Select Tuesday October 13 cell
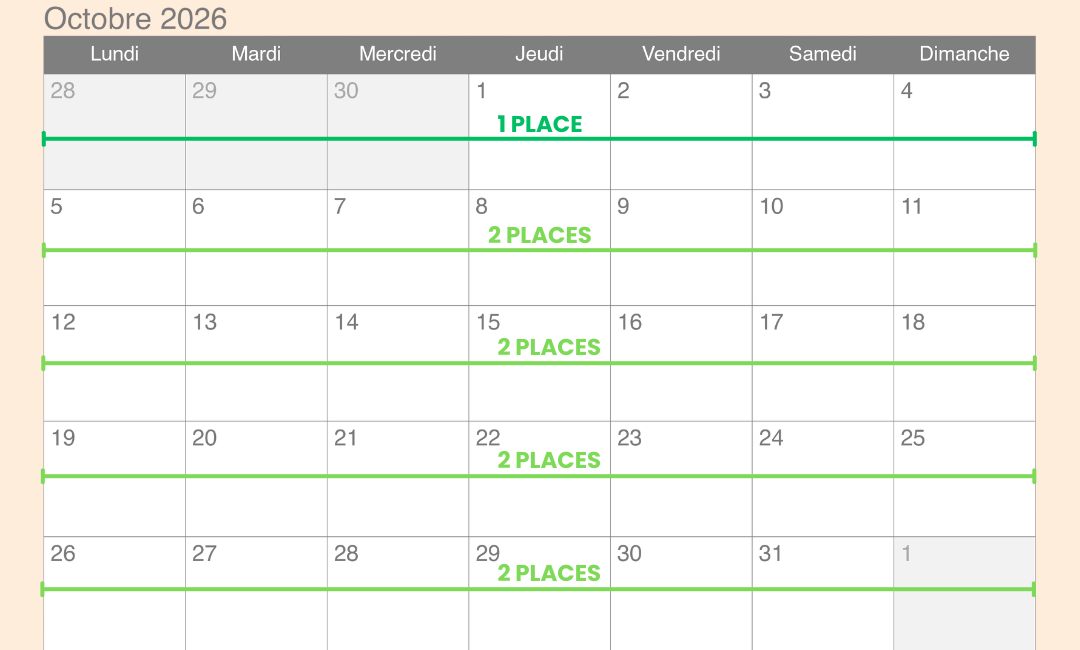 pos(256,390)
